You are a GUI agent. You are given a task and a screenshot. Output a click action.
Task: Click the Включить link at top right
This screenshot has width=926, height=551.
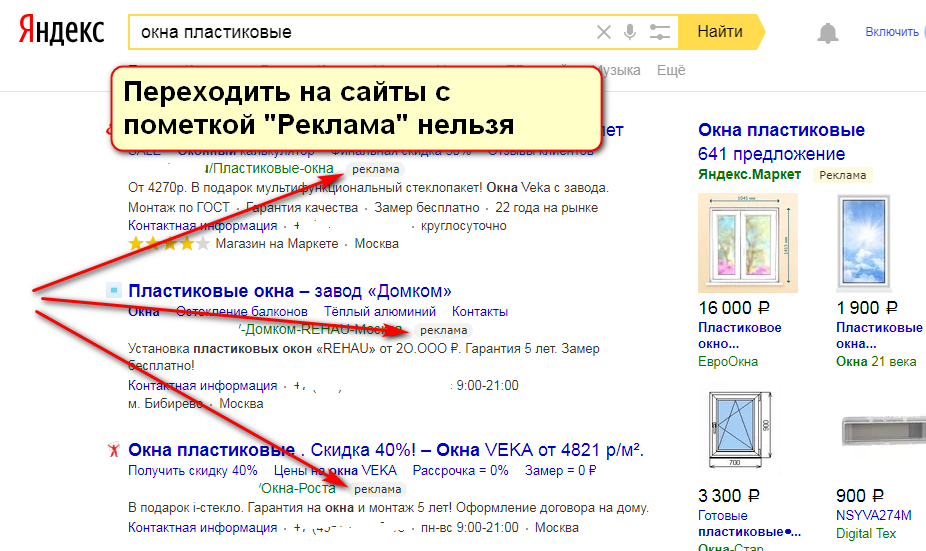coord(892,32)
